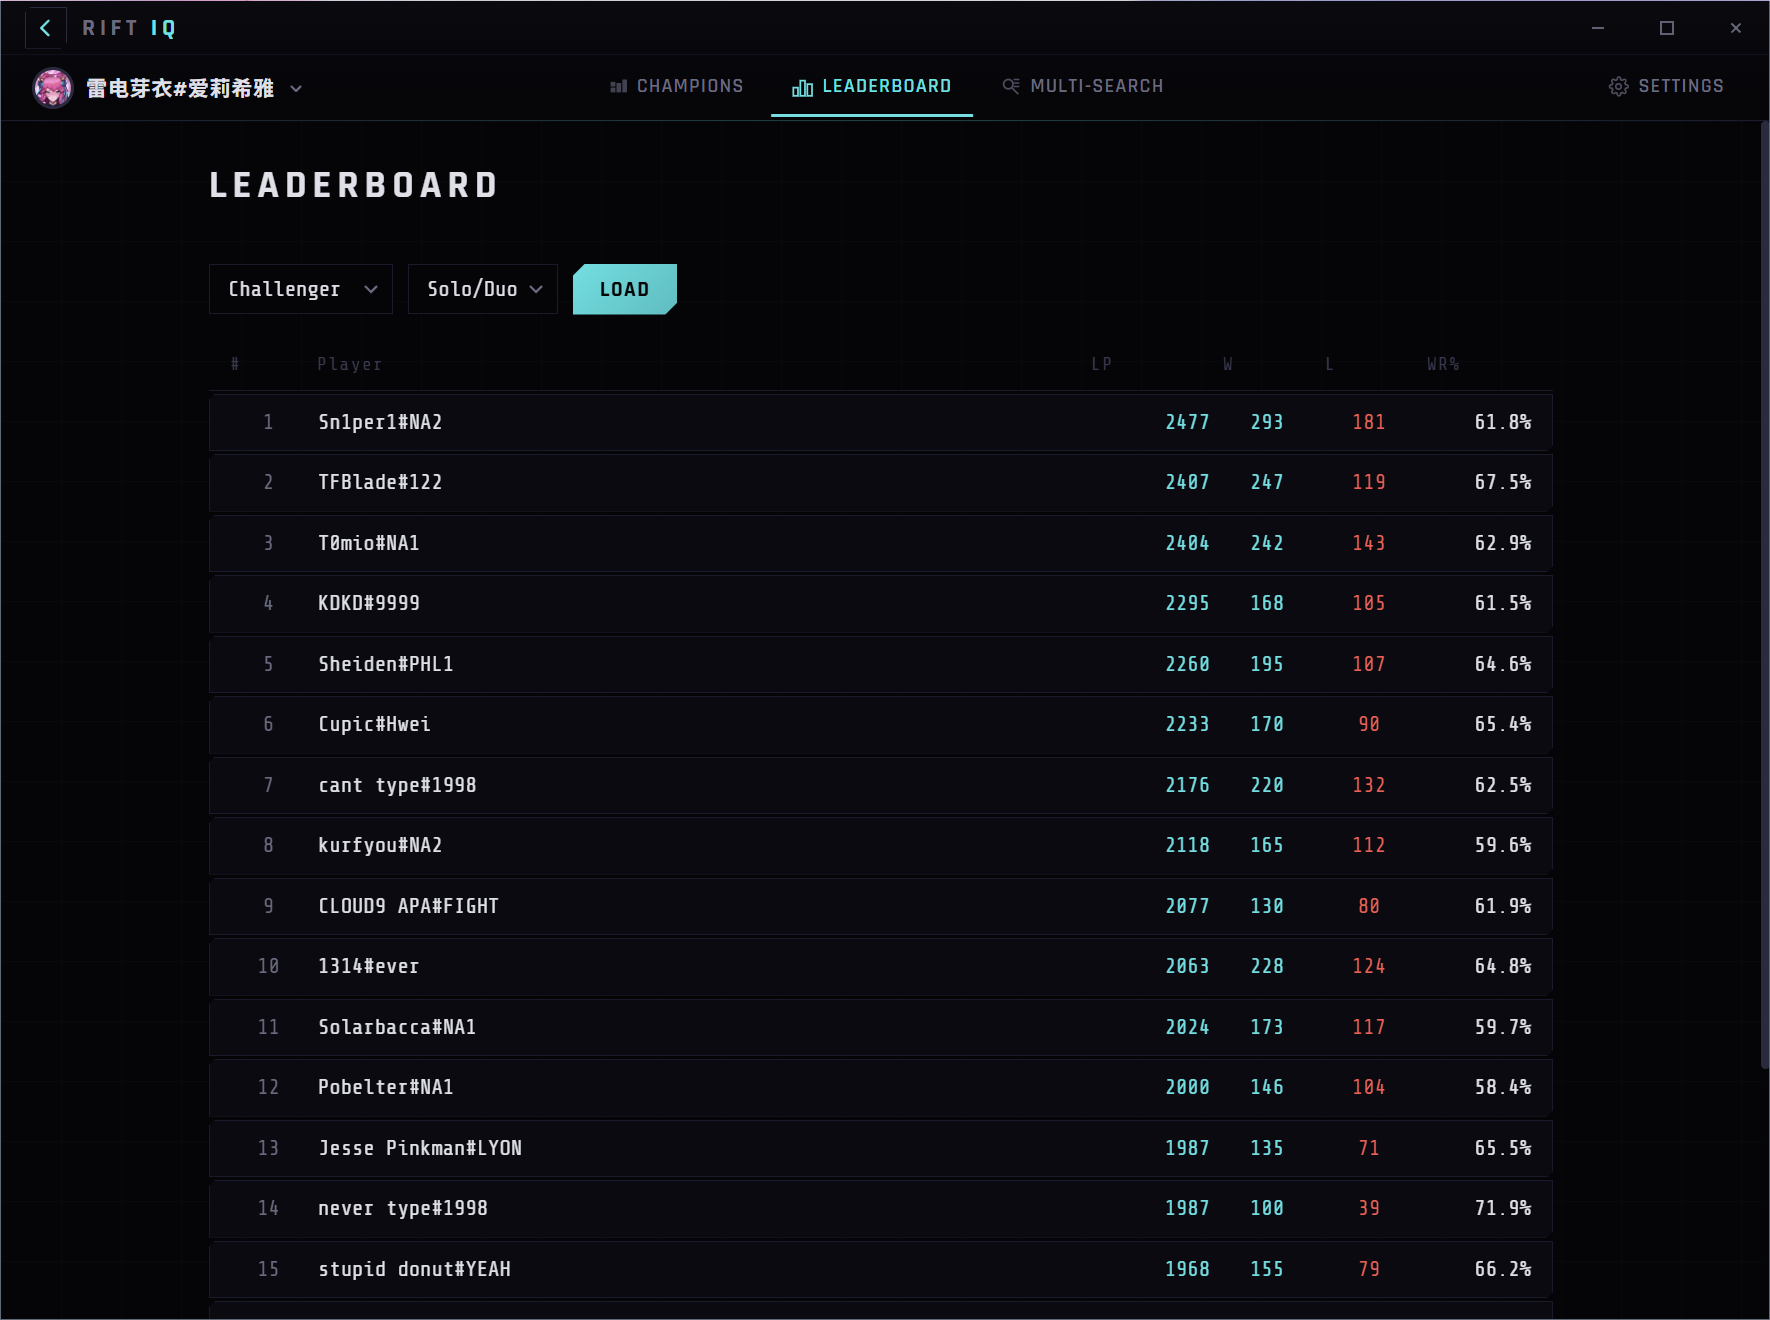Sort by the W column header
The width and height of the screenshot is (1770, 1320).
tap(1227, 364)
